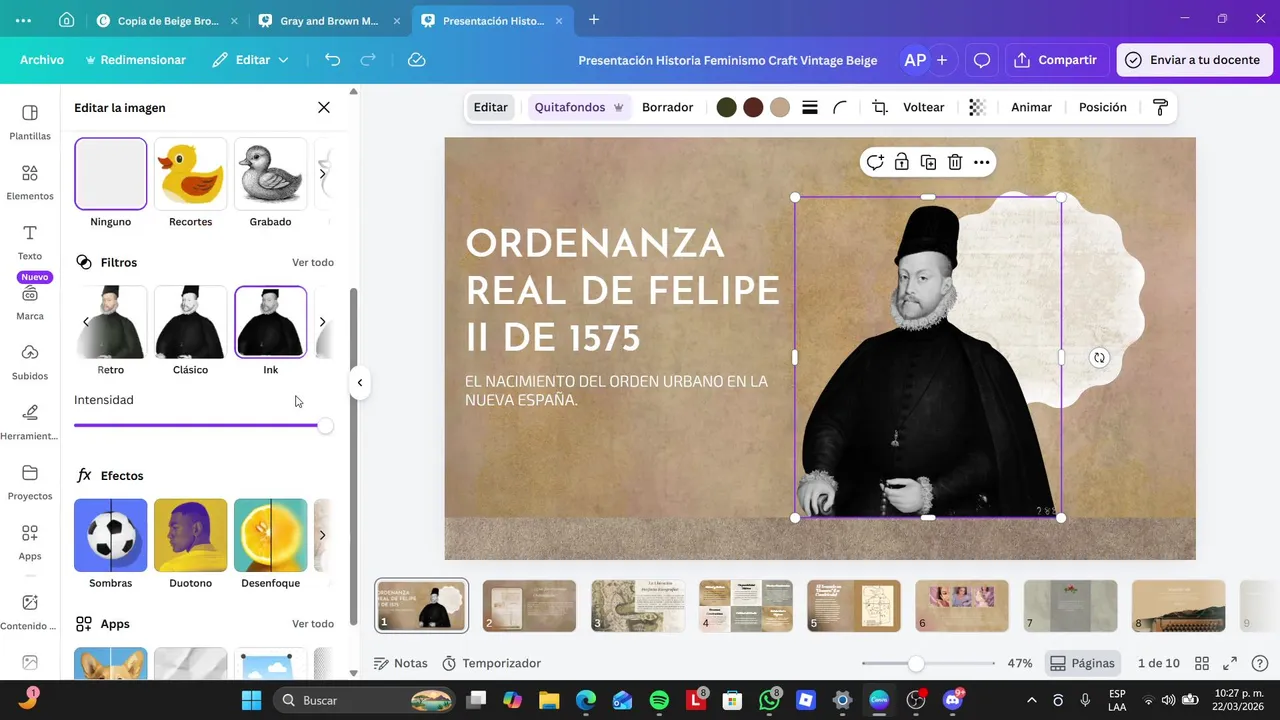This screenshot has height=720, width=1280.
Task: Show more magic style options arrow
Action: (x=322, y=174)
